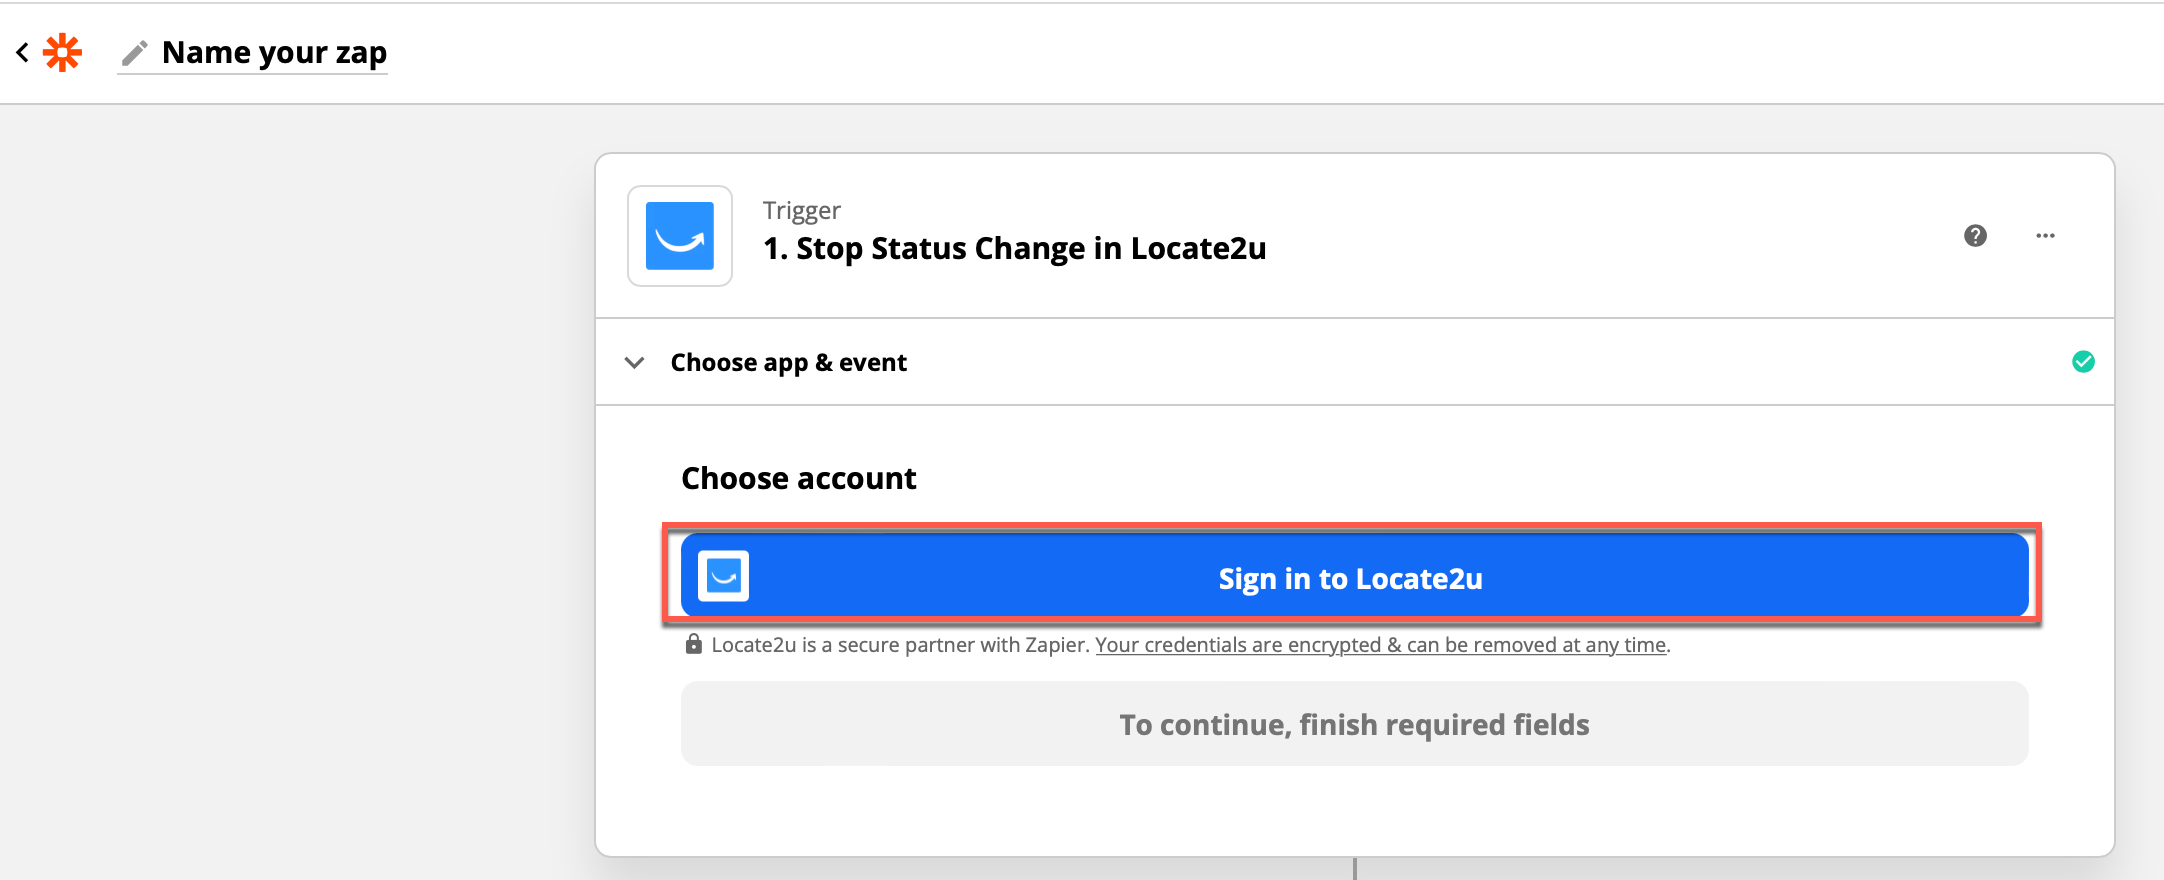Open the Zapier orange asterisk logo

point(63,52)
